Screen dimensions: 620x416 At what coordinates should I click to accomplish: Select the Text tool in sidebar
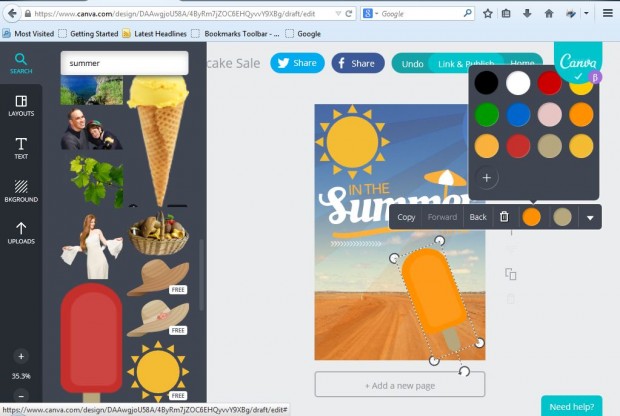pos(21,148)
